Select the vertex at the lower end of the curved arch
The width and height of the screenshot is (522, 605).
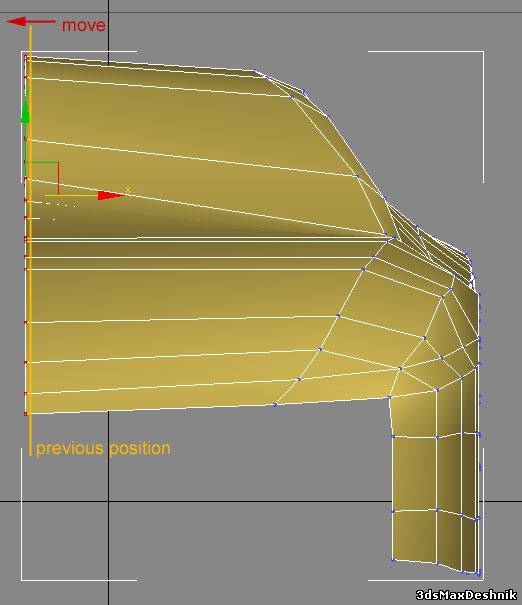(275, 404)
